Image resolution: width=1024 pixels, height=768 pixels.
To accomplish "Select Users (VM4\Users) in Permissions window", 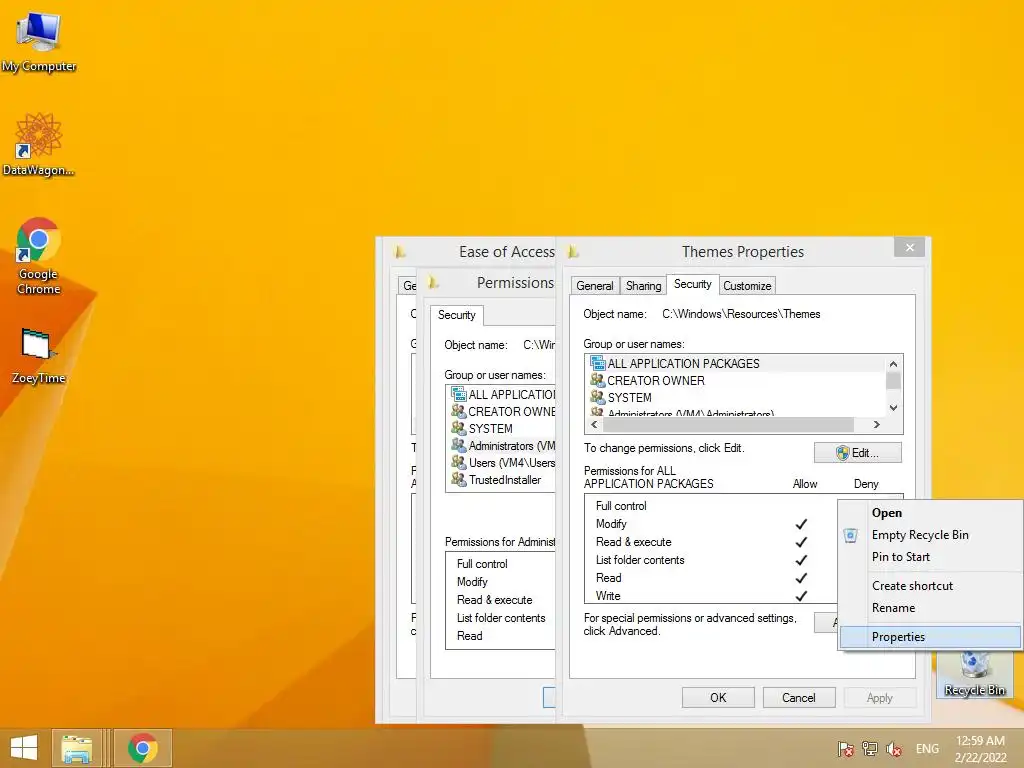I will coord(502,462).
